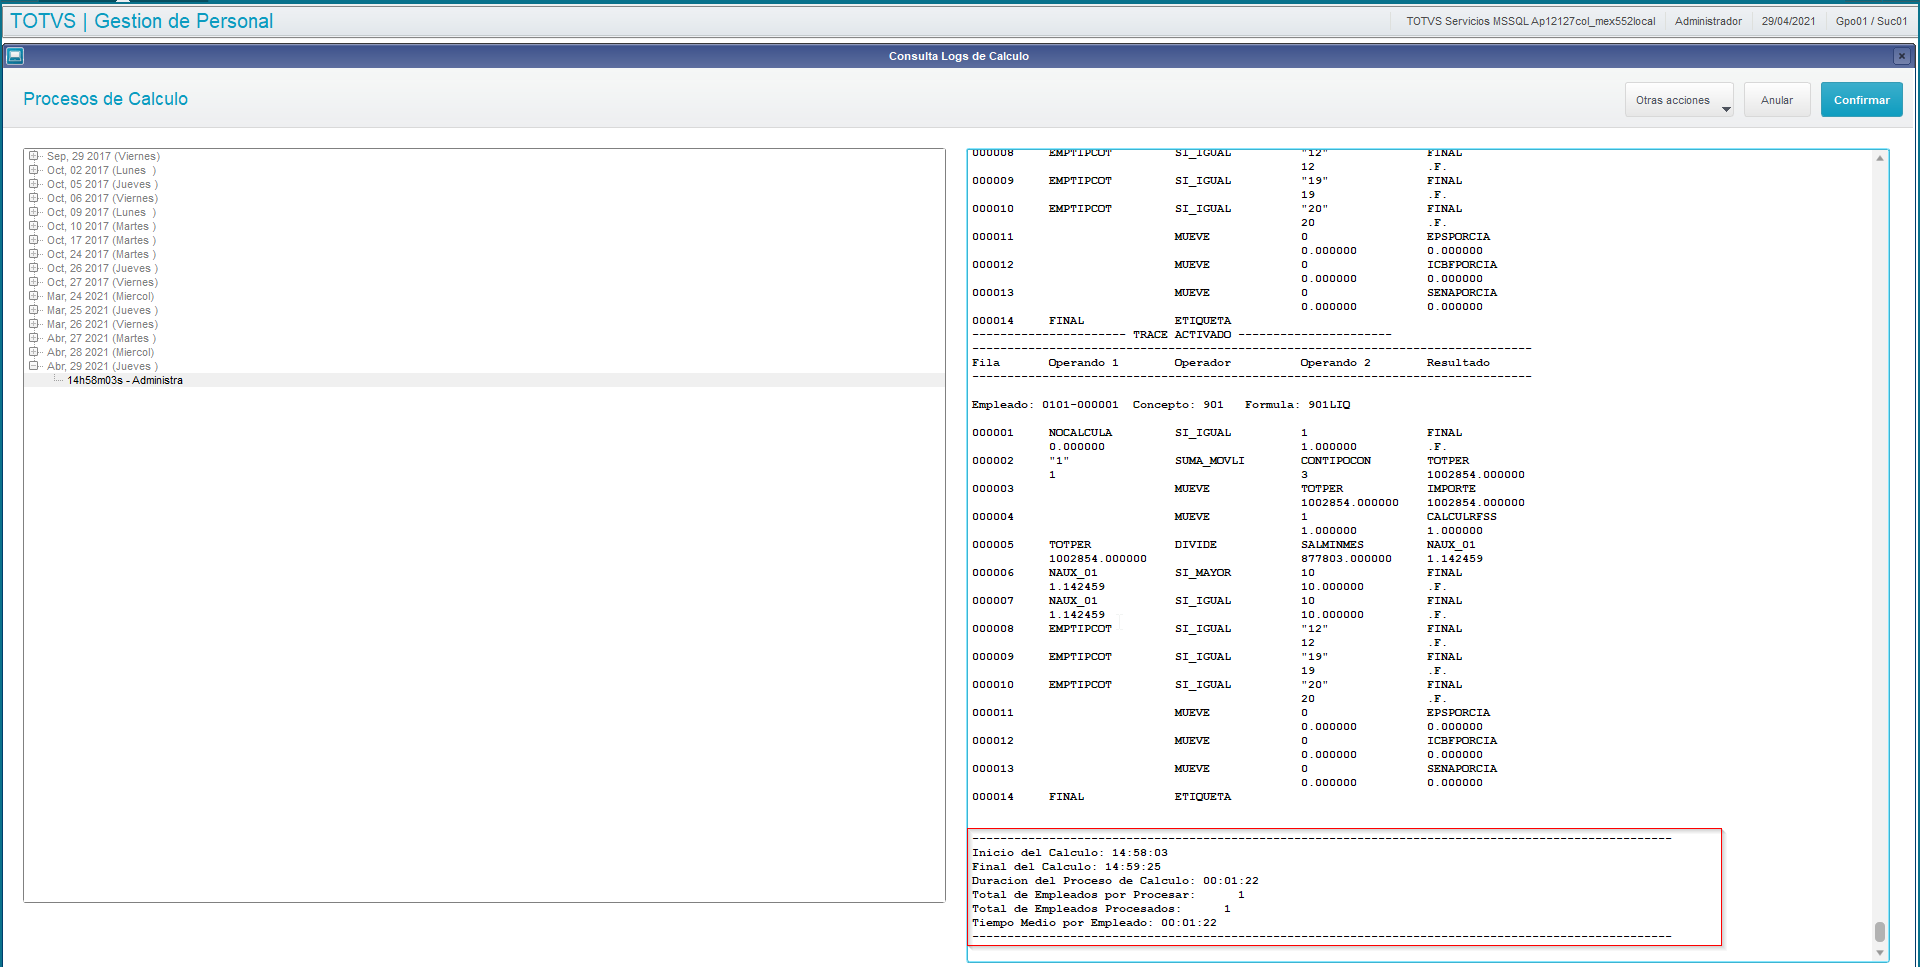Click the log scrollbar down arrow
Screen dimensions: 1920x967
(x=1880, y=953)
